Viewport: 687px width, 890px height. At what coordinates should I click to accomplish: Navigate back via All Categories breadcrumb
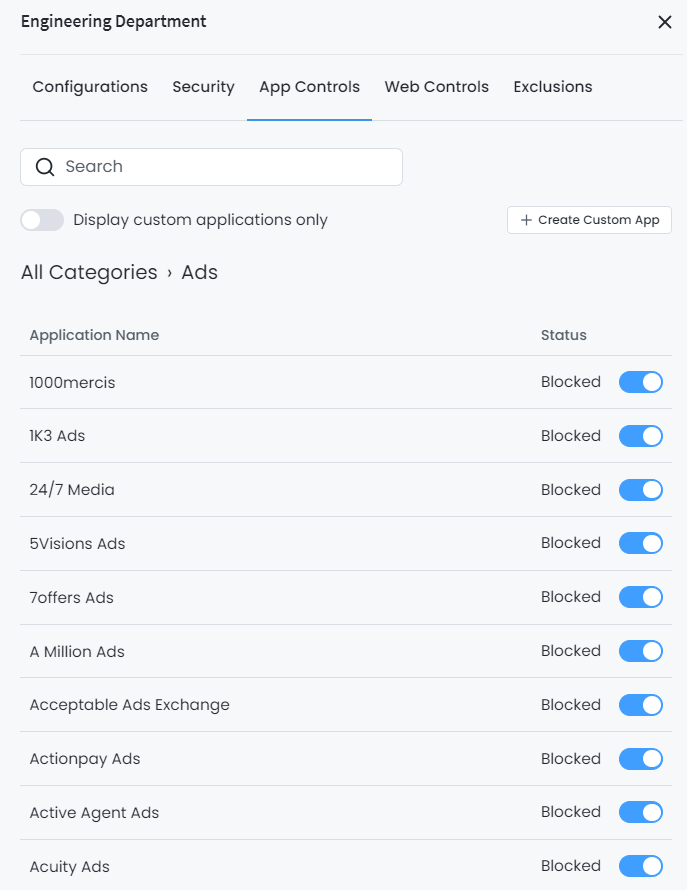point(90,272)
